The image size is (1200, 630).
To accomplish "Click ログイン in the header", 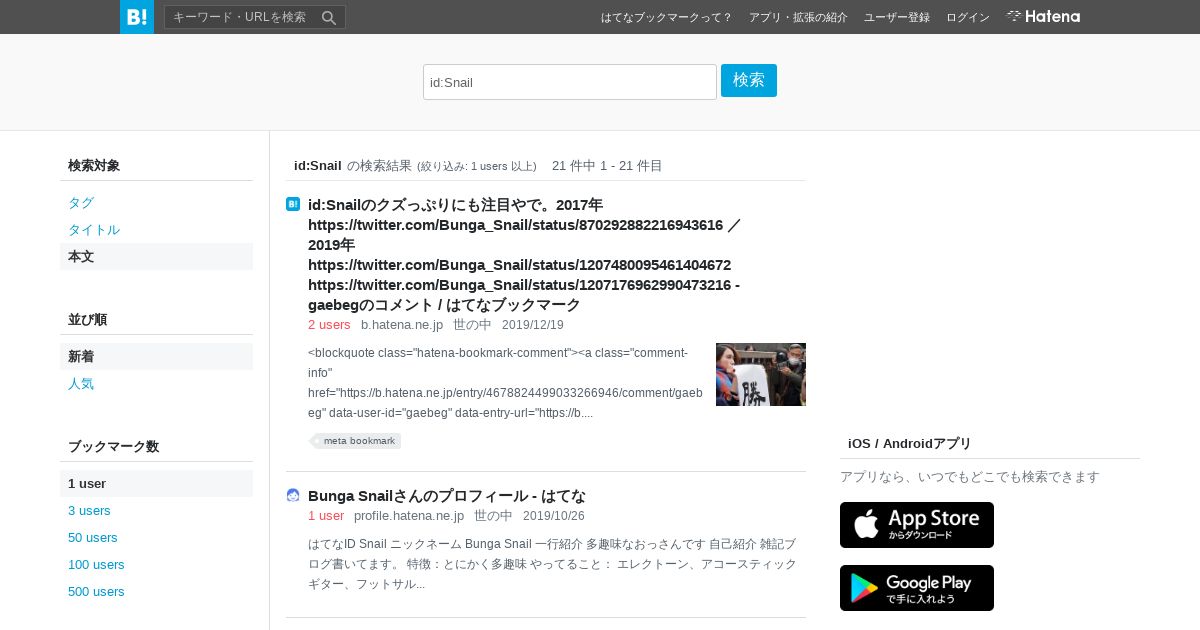I will point(968,17).
